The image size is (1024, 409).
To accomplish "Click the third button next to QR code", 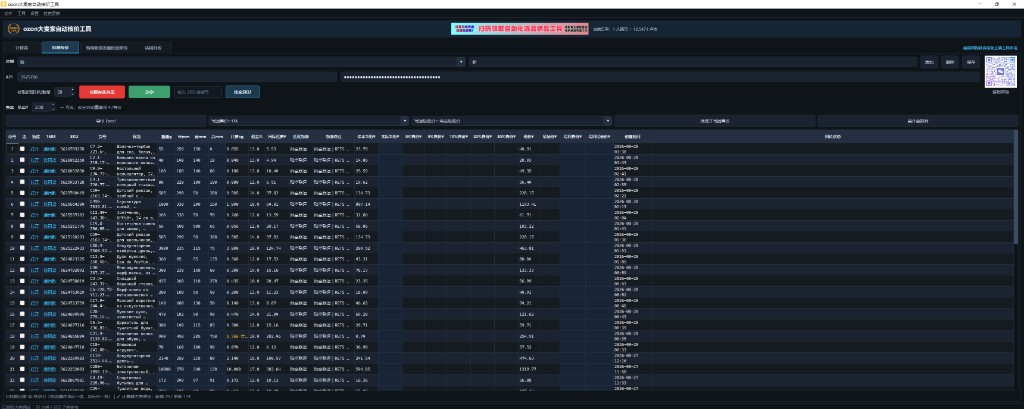I will [971, 62].
